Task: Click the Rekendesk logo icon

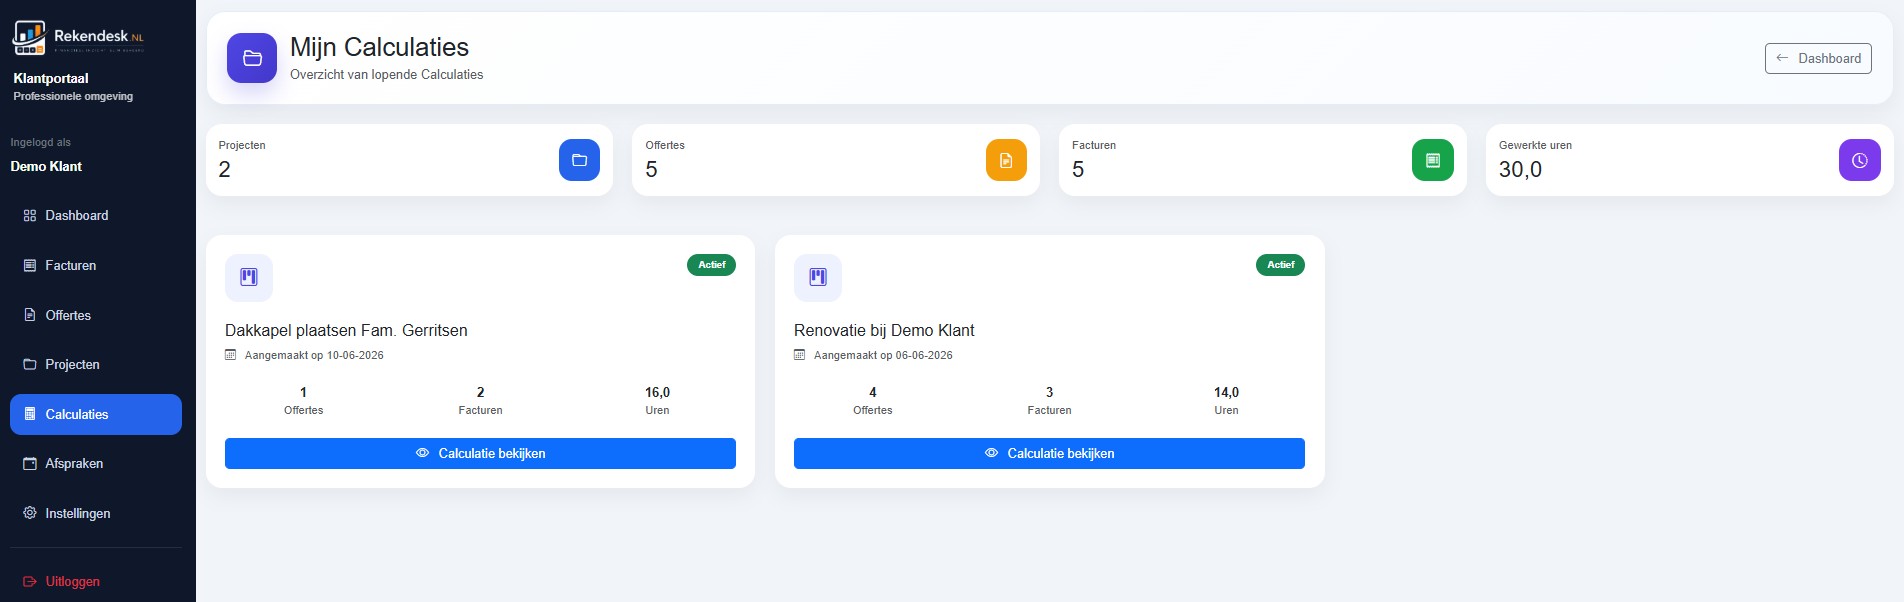Action: pyautogui.click(x=29, y=38)
